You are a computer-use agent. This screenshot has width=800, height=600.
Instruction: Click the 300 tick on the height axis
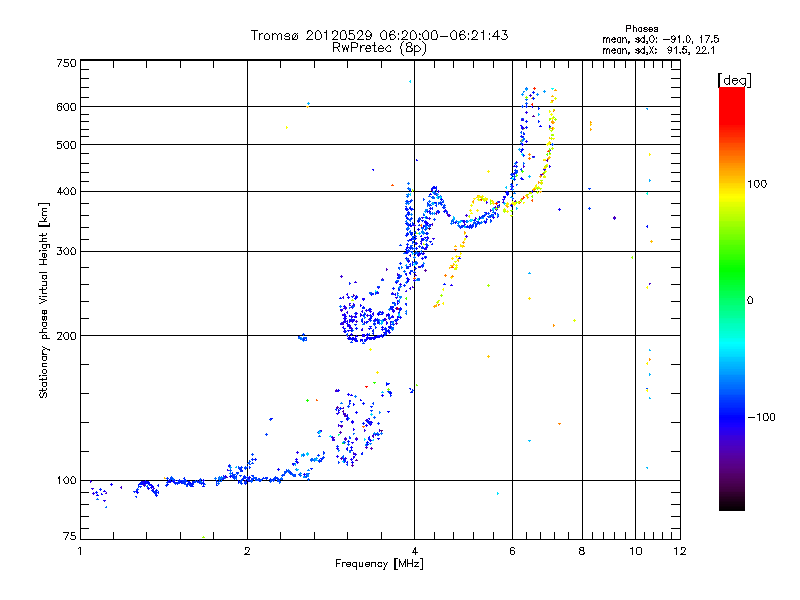[x=66, y=251]
